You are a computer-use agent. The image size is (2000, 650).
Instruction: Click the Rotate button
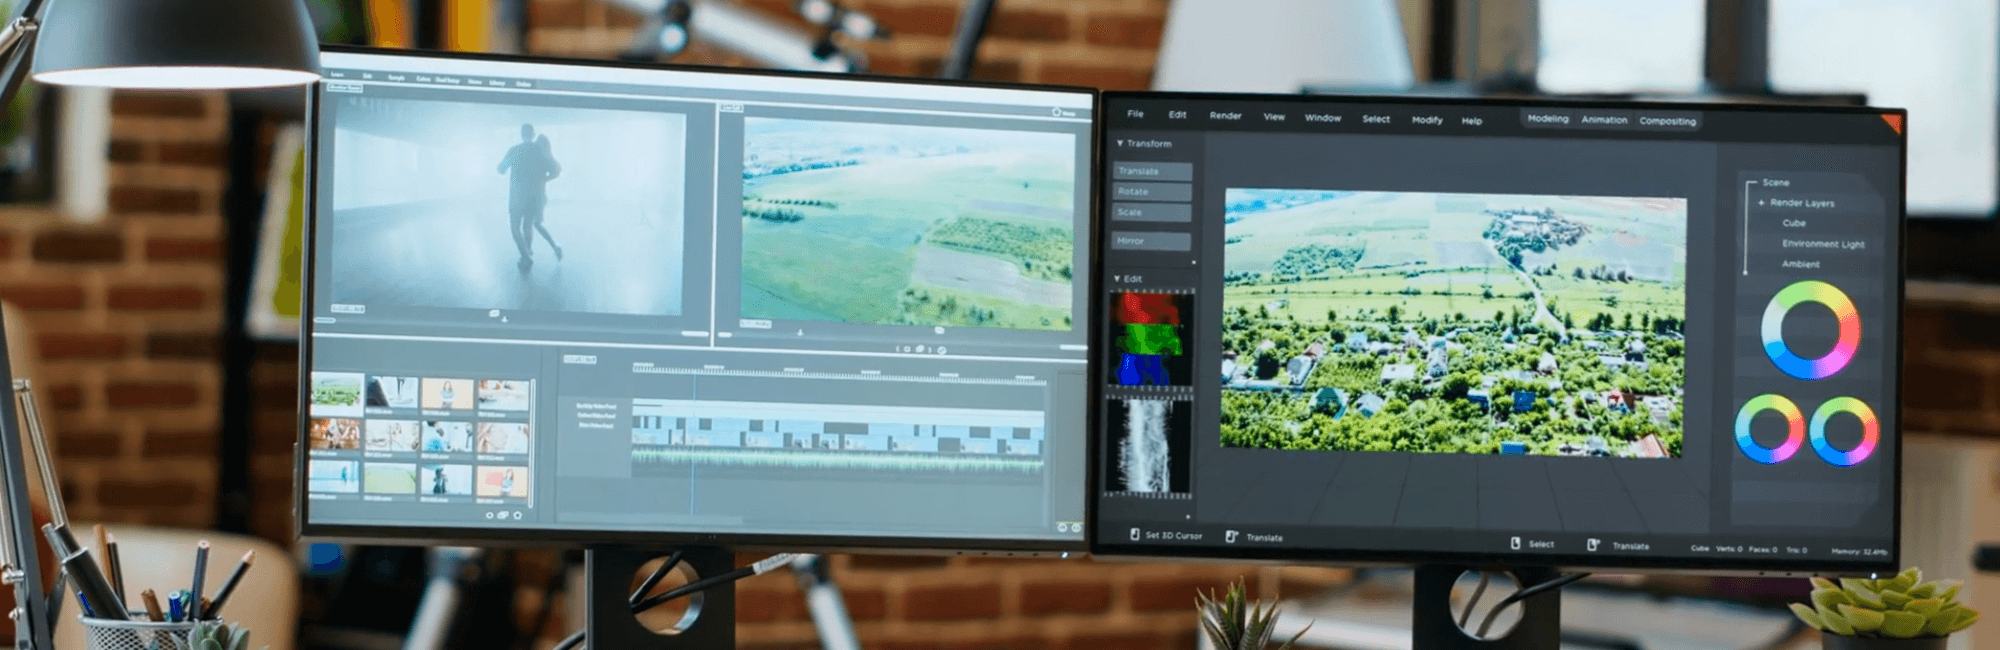point(1152,191)
